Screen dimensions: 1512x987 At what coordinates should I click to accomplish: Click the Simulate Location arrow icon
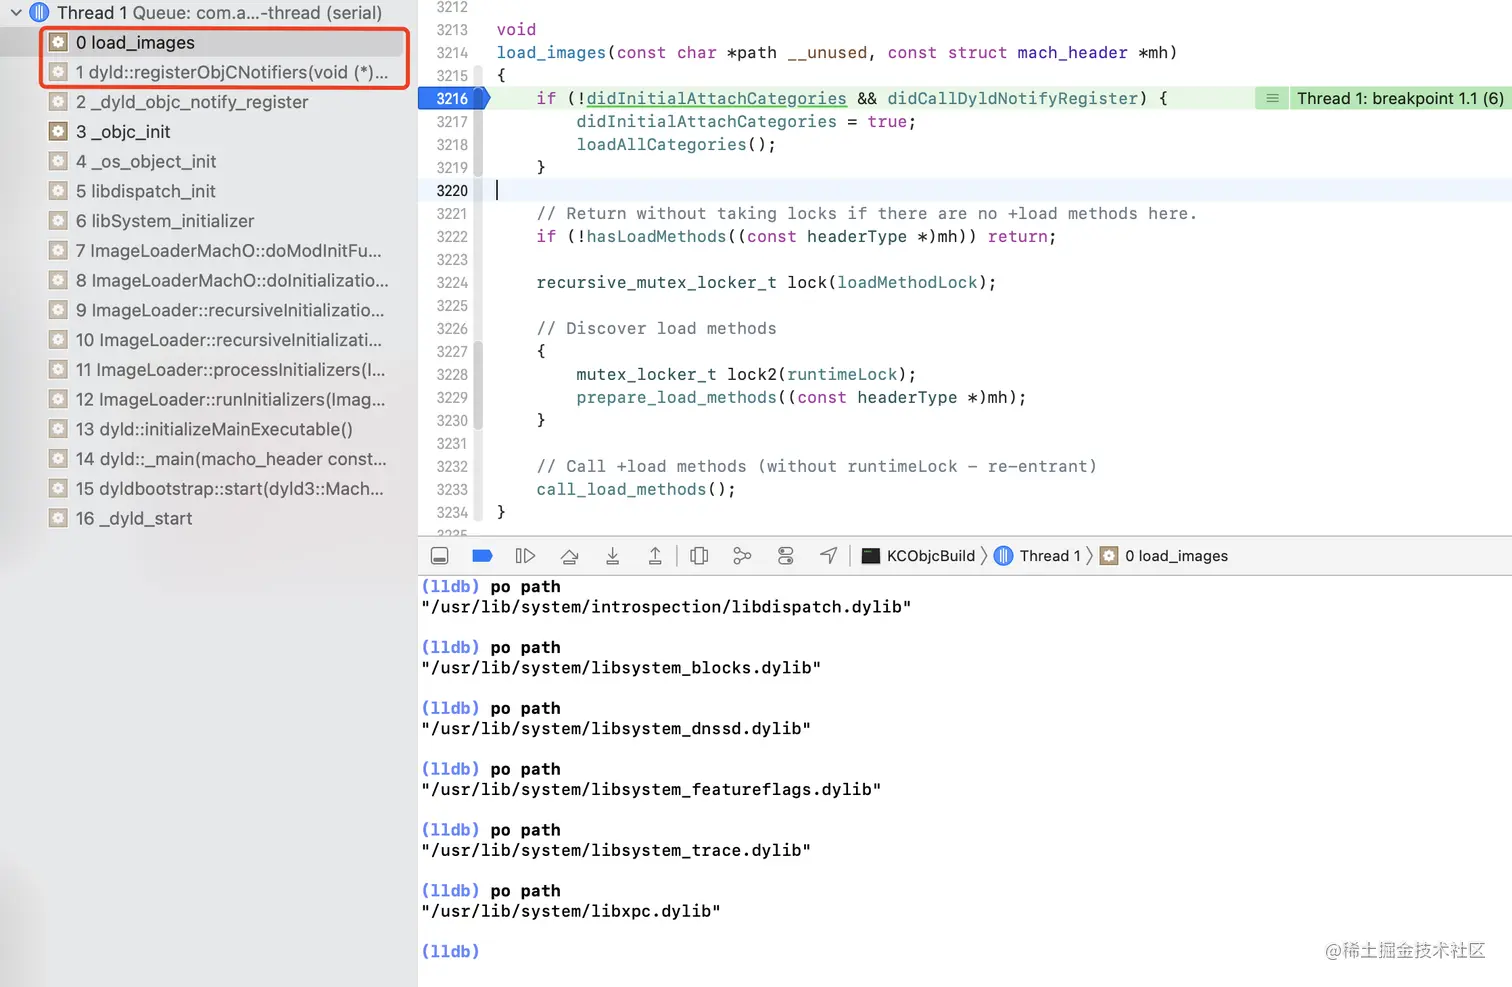pos(828,556)
